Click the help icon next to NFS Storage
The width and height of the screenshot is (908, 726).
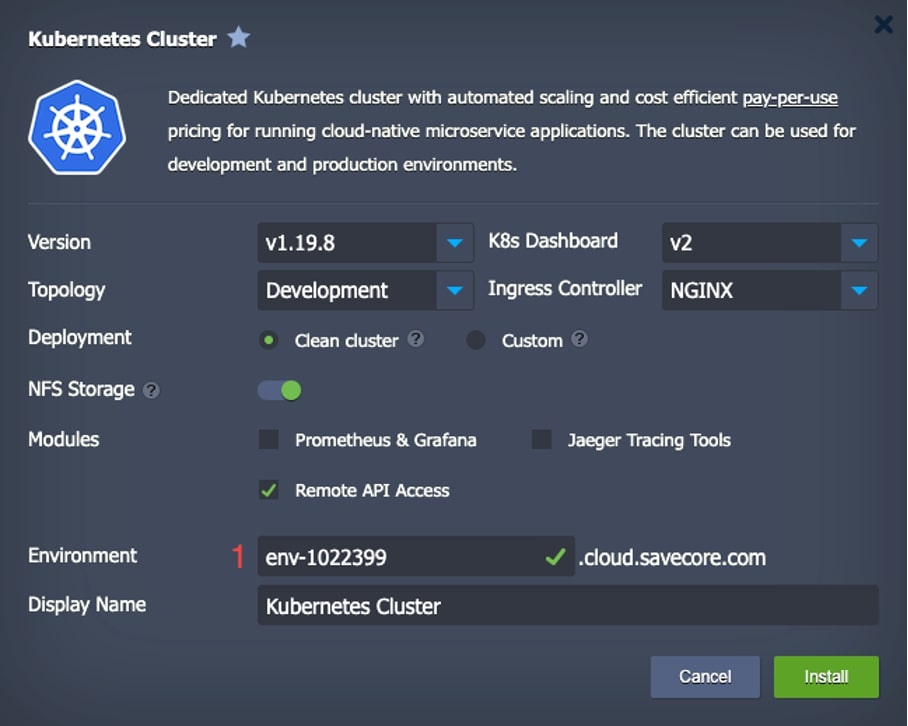pyautogui.click(x=151, y=390)
